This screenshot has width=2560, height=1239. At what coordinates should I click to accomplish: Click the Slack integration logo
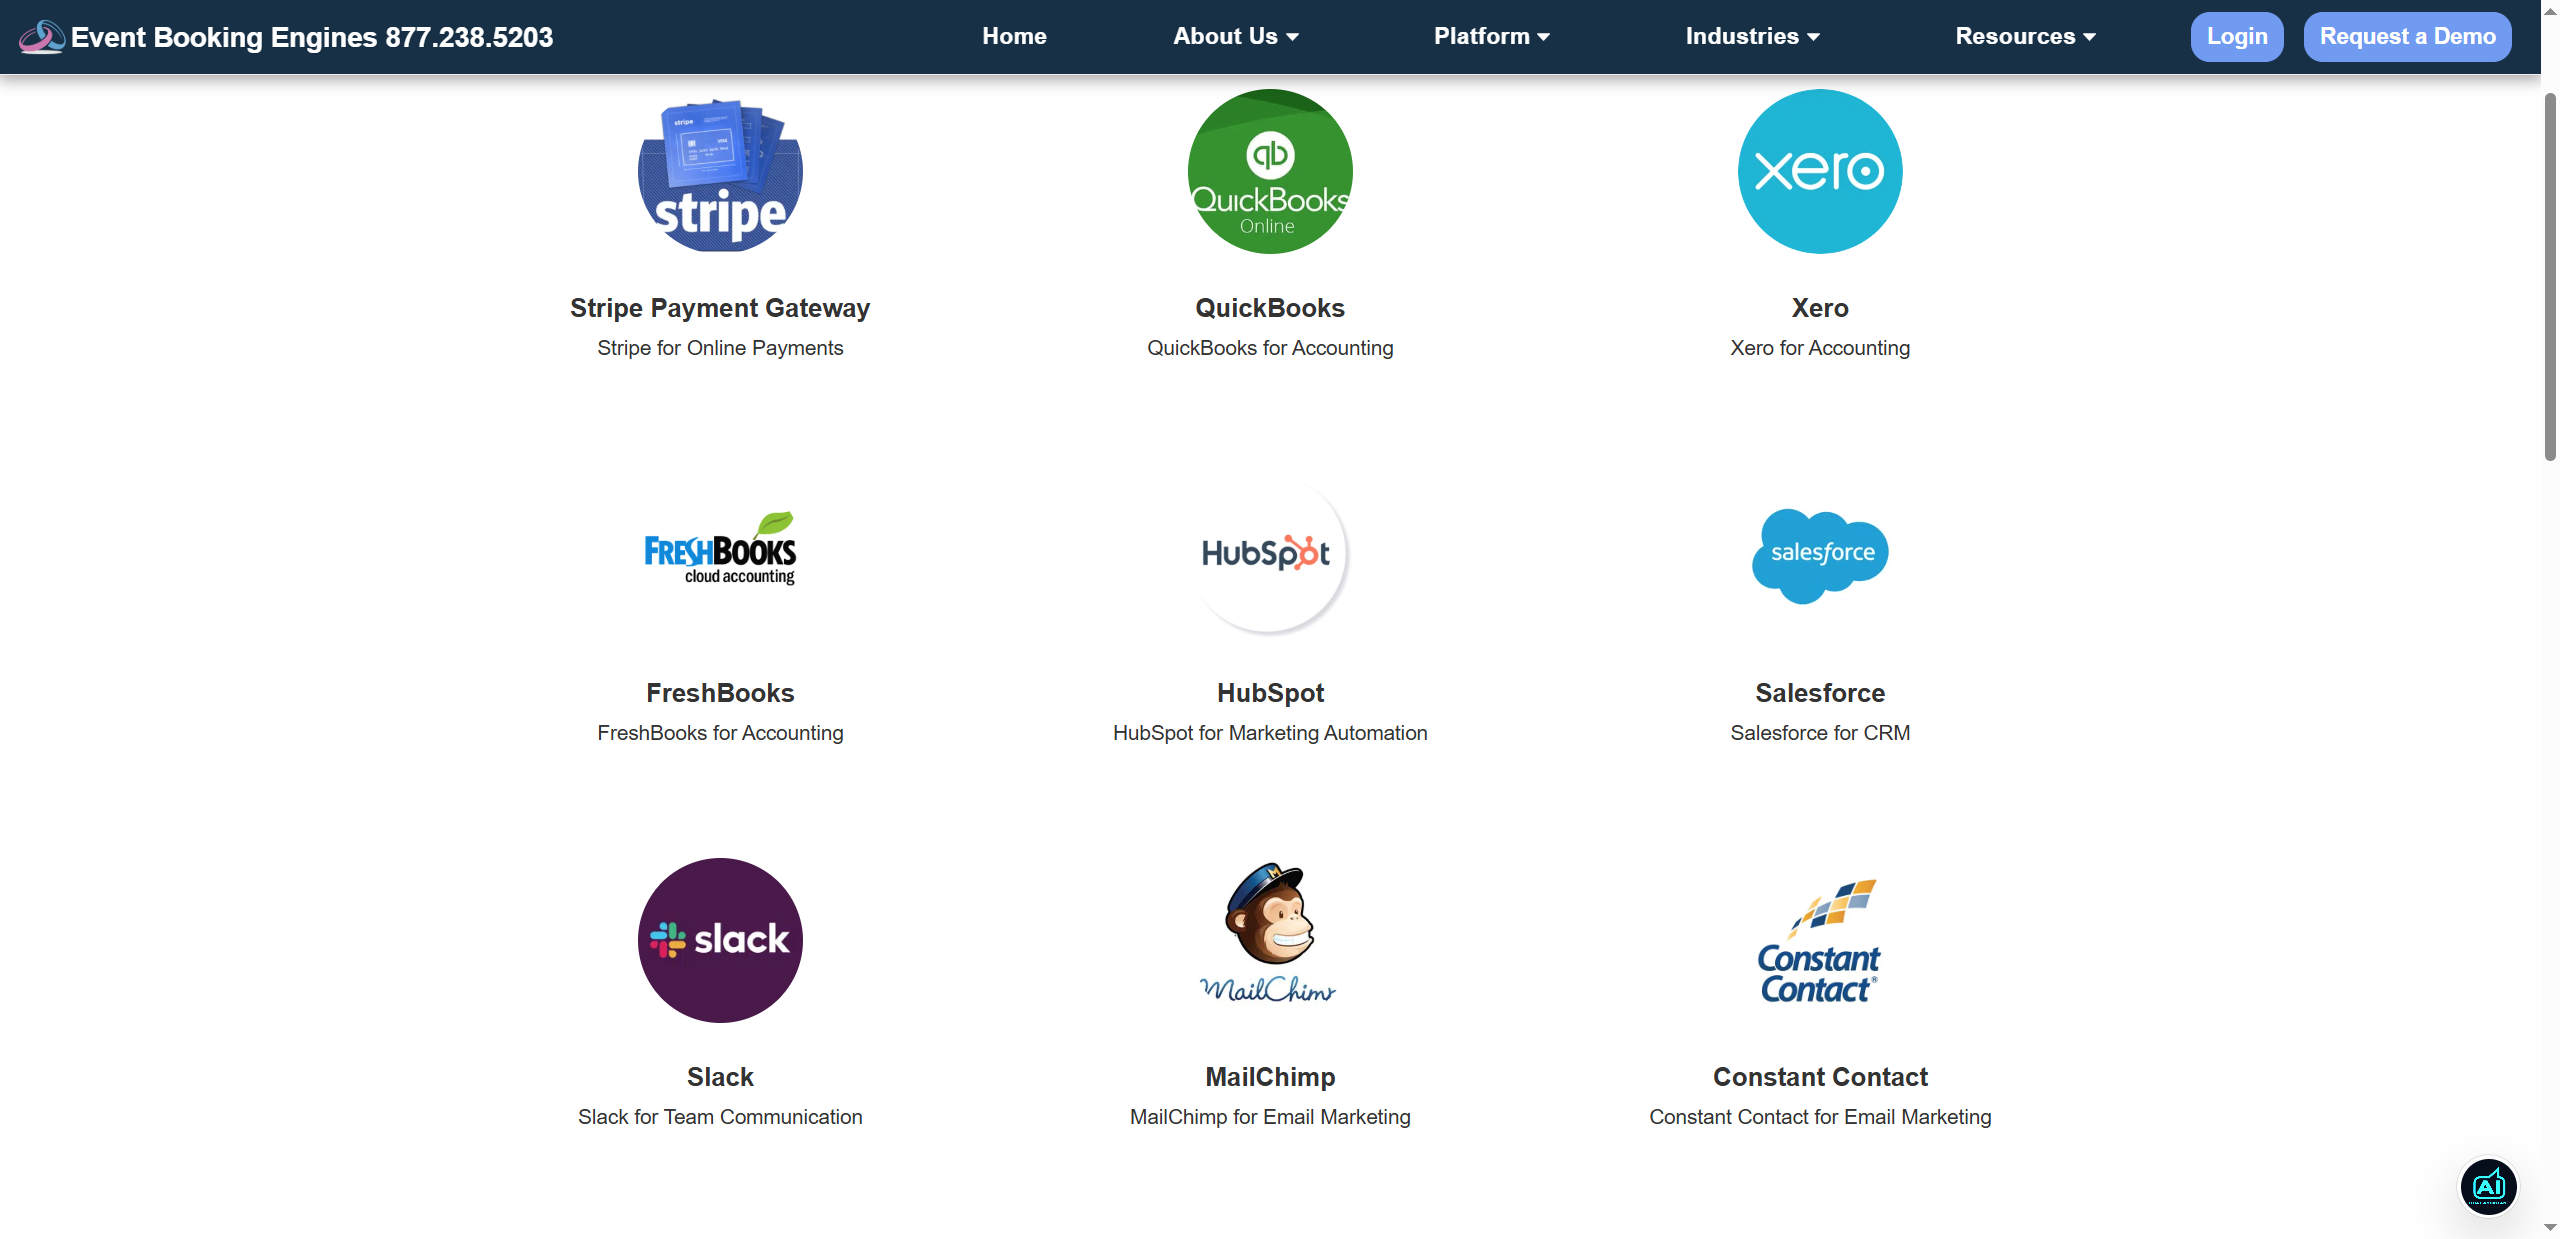tap(719, 940)
